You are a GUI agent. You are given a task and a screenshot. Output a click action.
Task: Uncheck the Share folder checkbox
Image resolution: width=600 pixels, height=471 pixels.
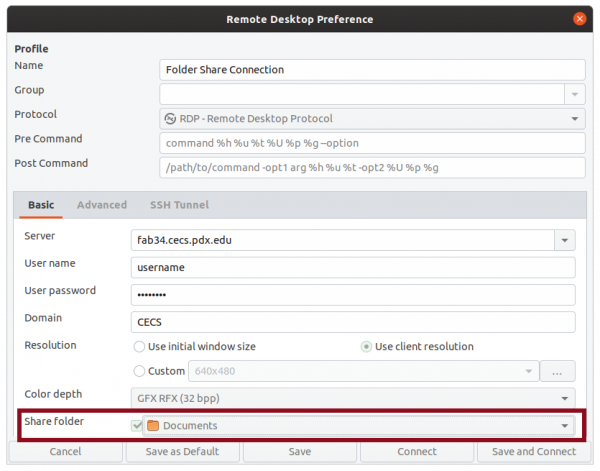137,425
